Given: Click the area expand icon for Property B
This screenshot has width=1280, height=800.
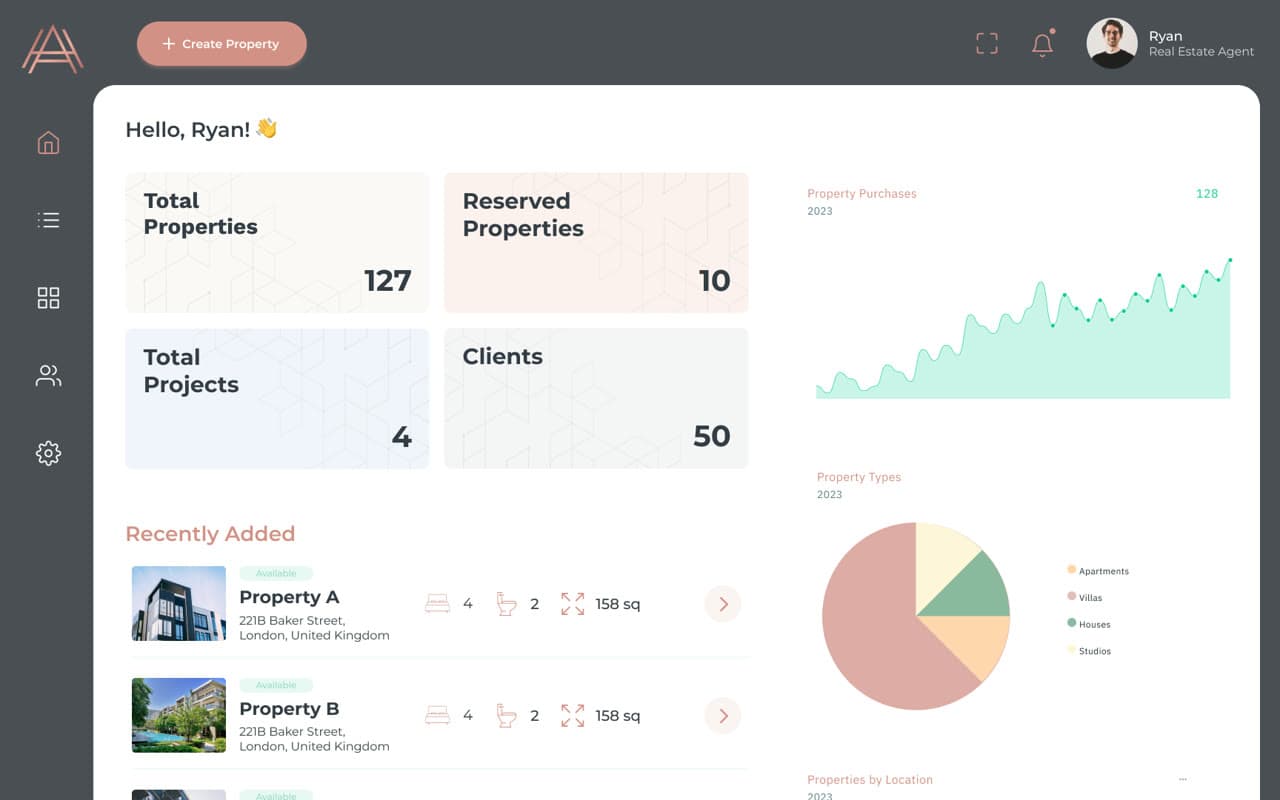Looking at the screenshot, I should [x=573, y=716].
